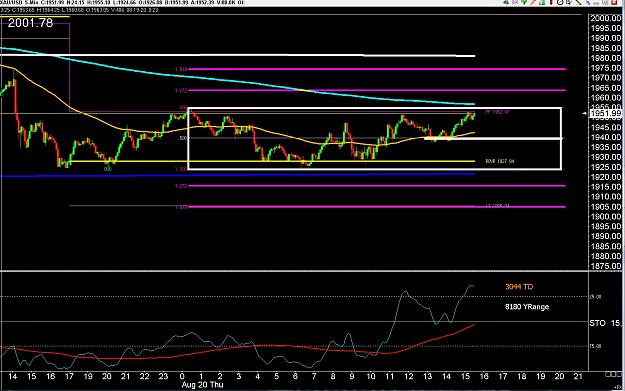This screenshot has height=391, width=625.
Task: Select the 500 Fibonacci midpoint label
Action: [x=183, y=138]
